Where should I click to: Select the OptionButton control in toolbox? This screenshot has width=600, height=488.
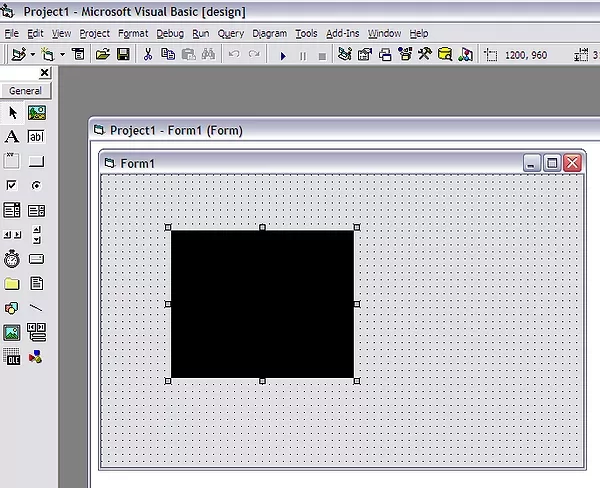[x=36, y=186]
